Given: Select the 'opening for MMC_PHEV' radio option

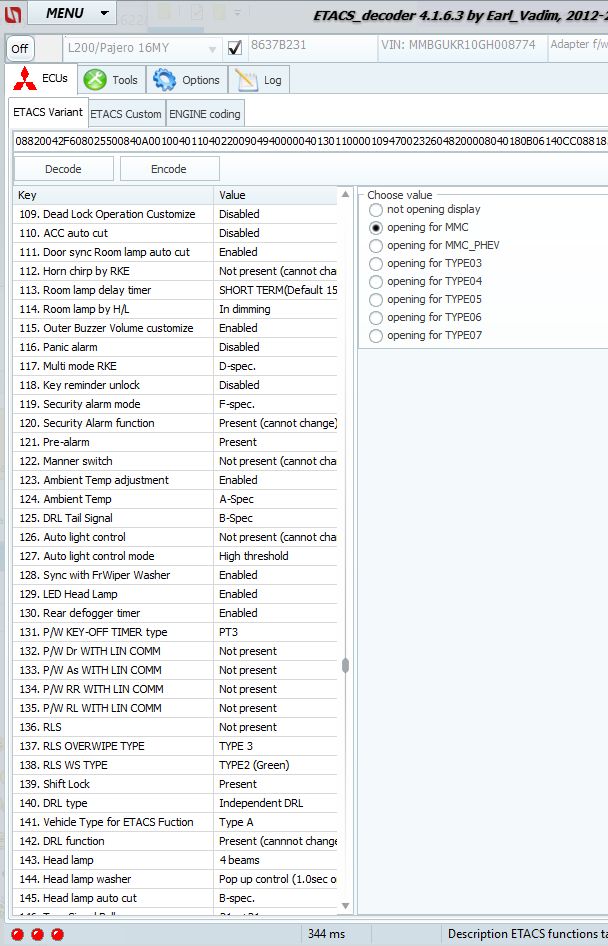Looking at the screenshot, I should [x=376, y=246].
